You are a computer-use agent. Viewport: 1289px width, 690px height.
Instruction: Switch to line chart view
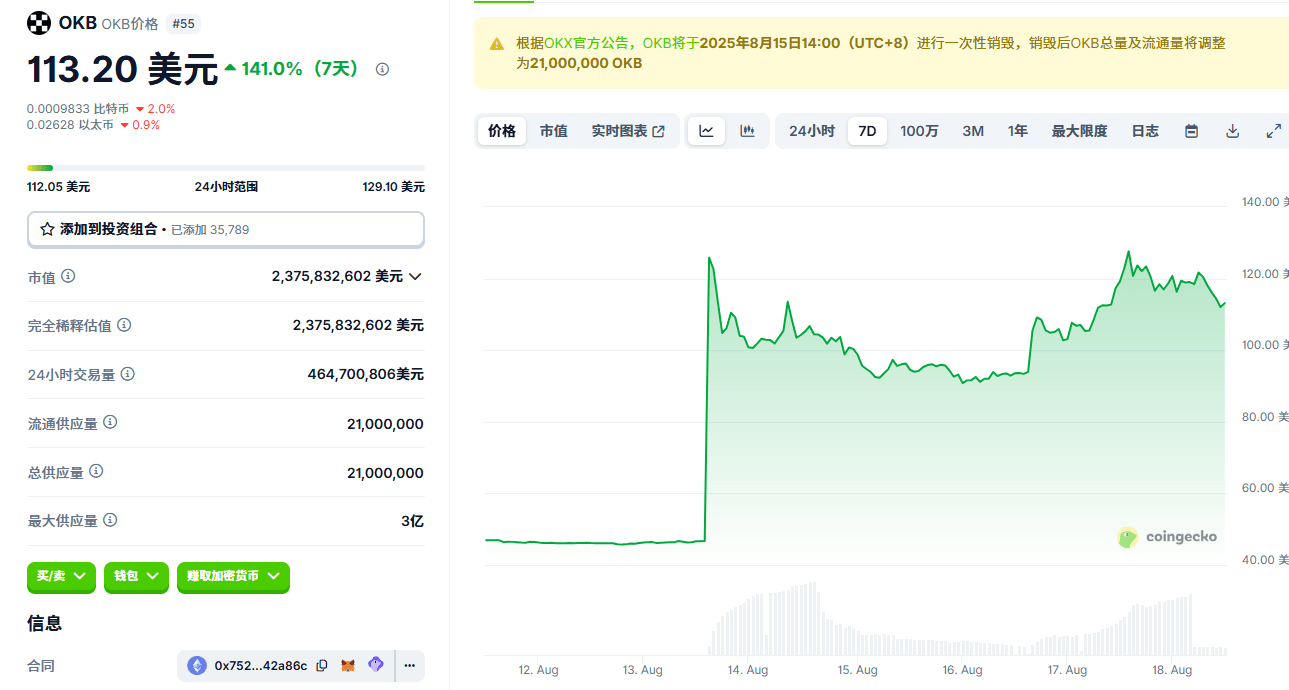pyautogui.click(x=706, y=131)
